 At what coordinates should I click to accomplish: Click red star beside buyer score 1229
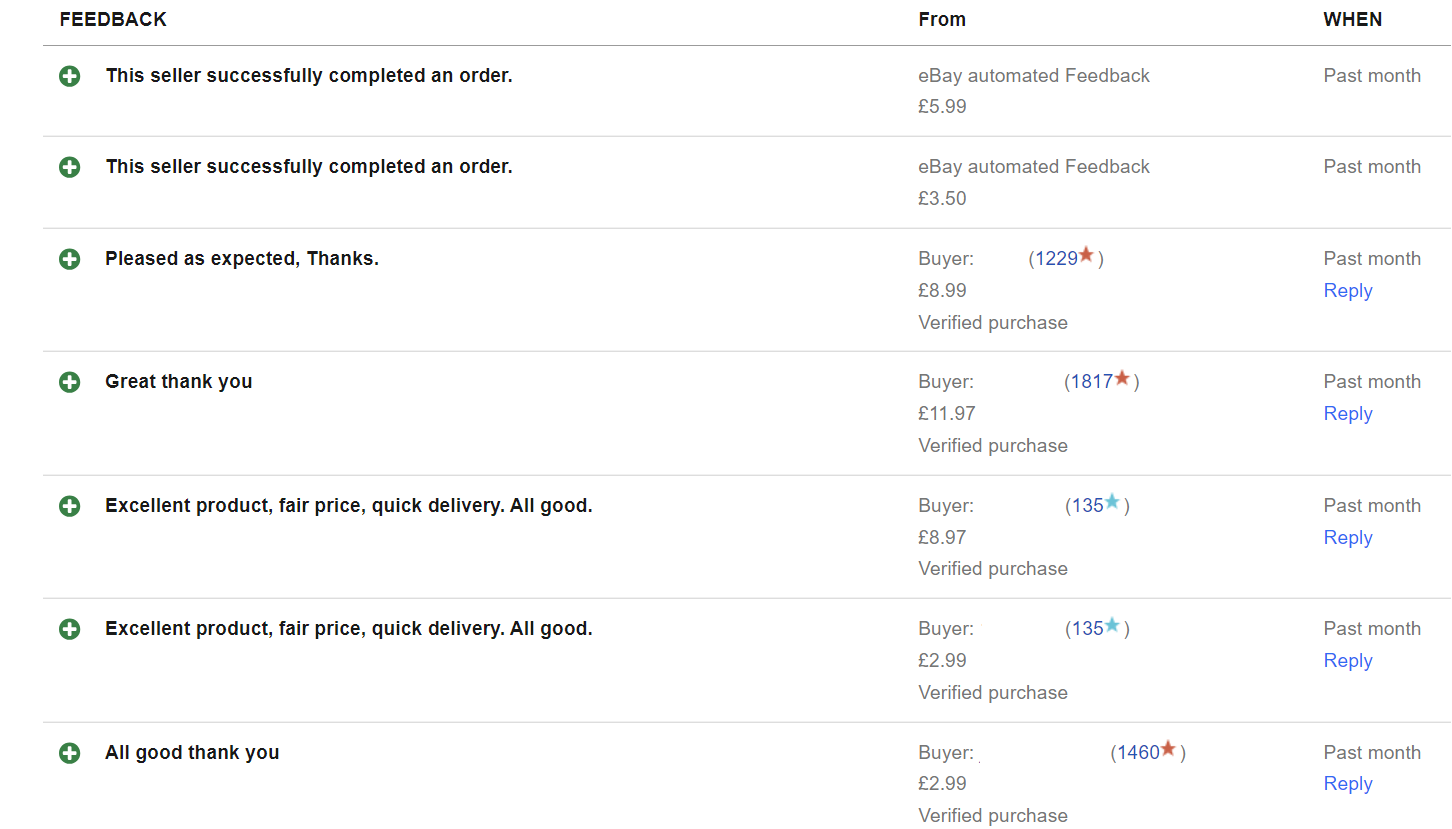click(1086, 256)
